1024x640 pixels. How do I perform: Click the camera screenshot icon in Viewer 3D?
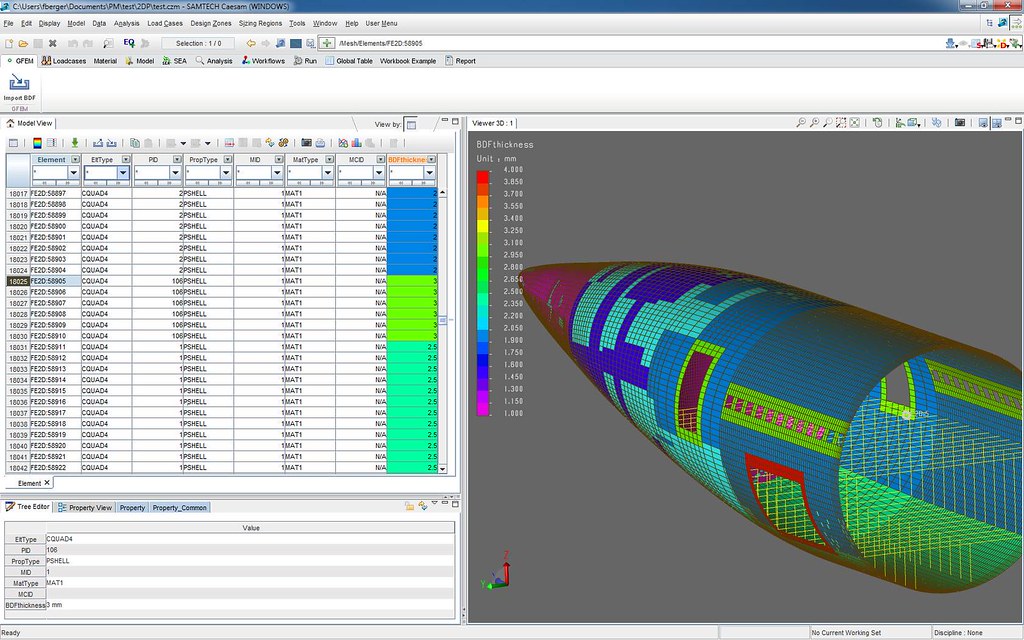960,122
